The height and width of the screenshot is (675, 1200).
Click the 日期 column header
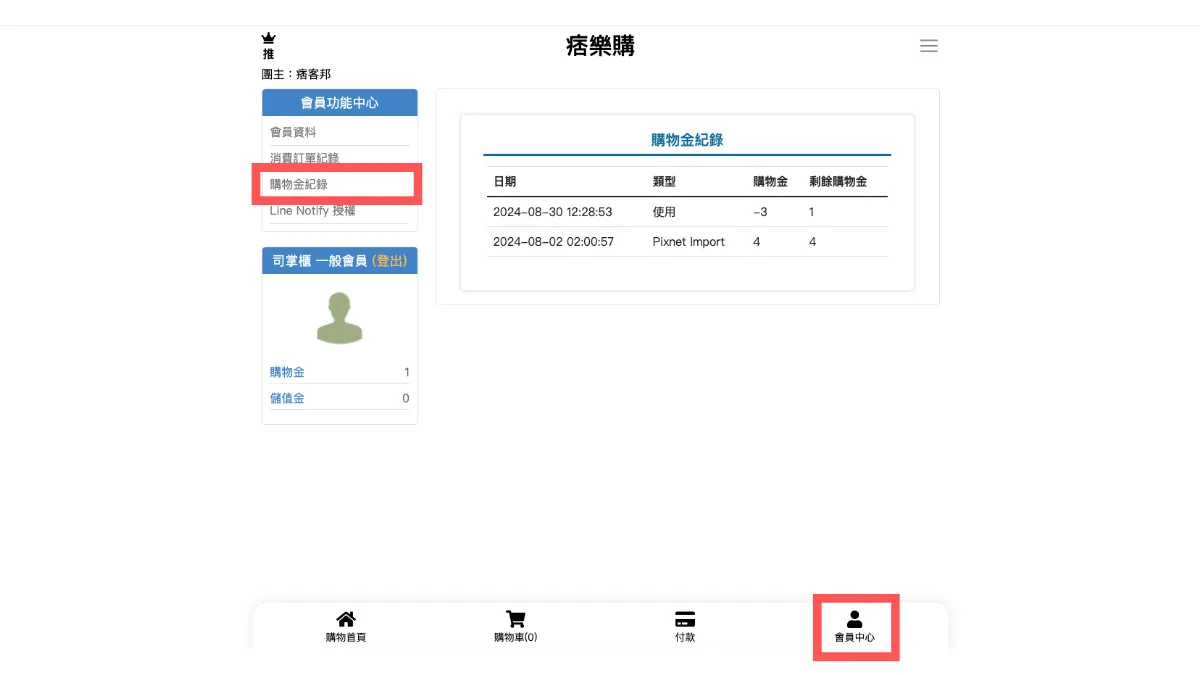click(x=505, y=182)
